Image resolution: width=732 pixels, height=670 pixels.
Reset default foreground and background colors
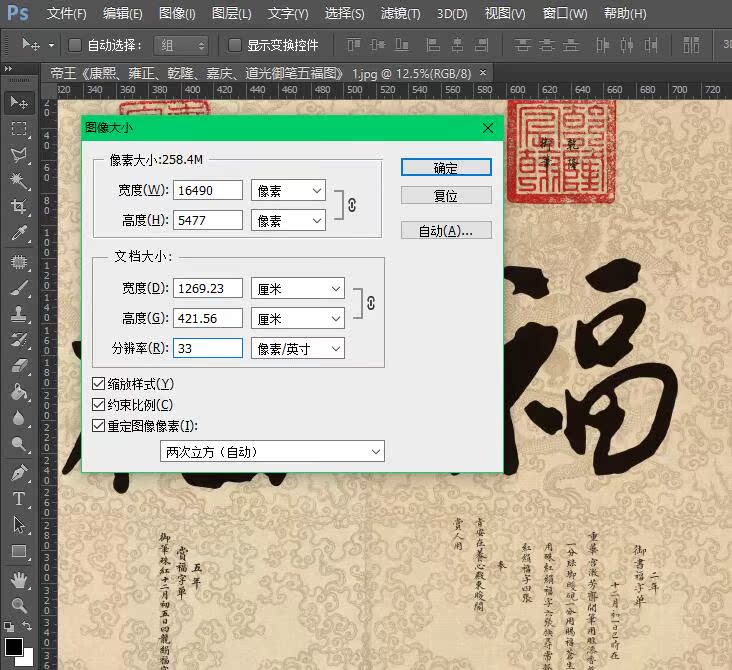click(x=8, y=627)
